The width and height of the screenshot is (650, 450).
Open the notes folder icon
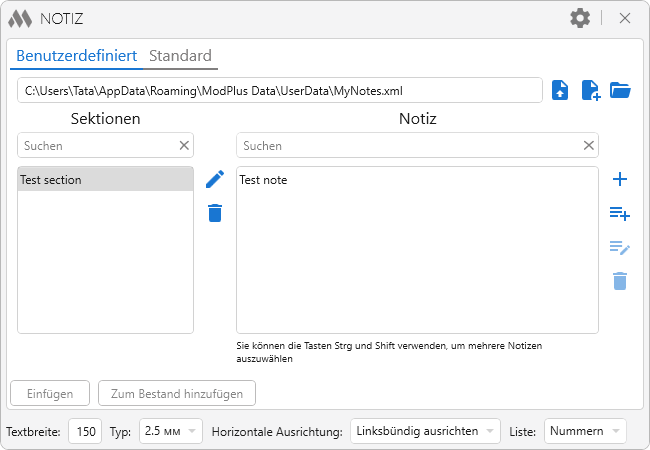click(621, 90)
